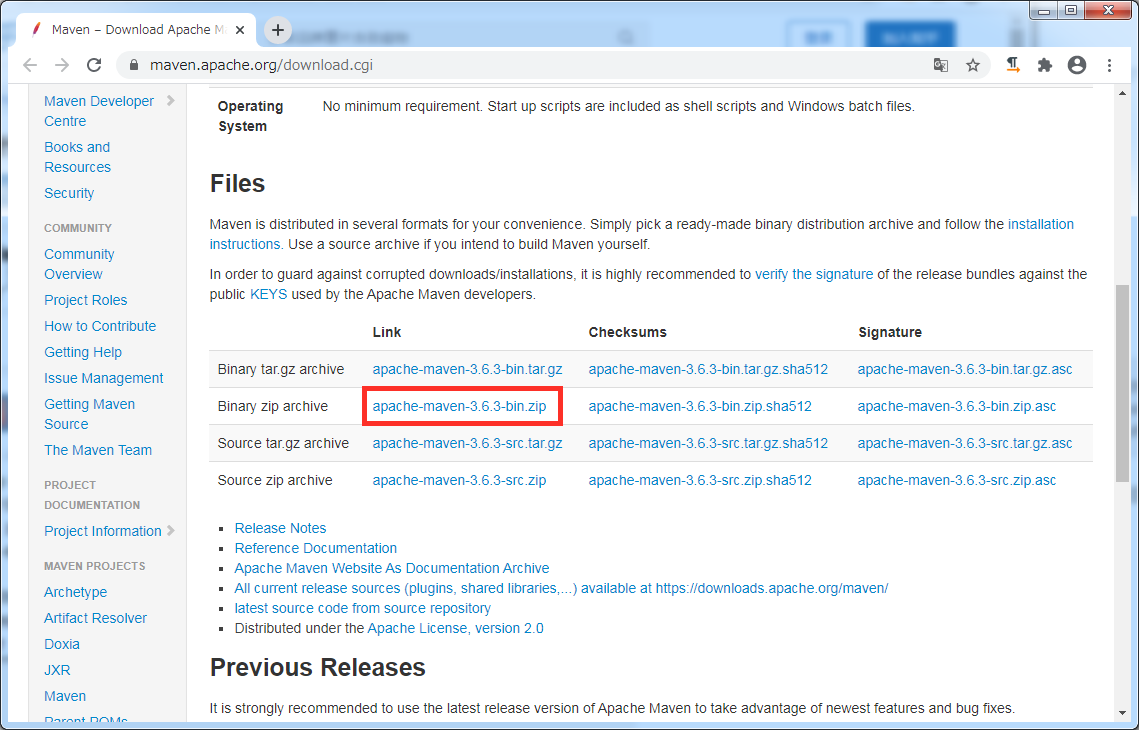Open Project Information sidebar link

(102, 531)
